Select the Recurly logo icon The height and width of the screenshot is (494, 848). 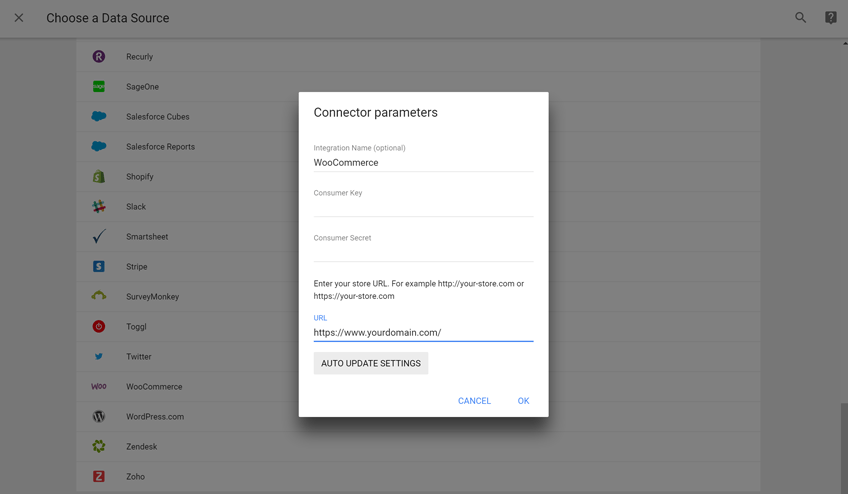[98, 56]
